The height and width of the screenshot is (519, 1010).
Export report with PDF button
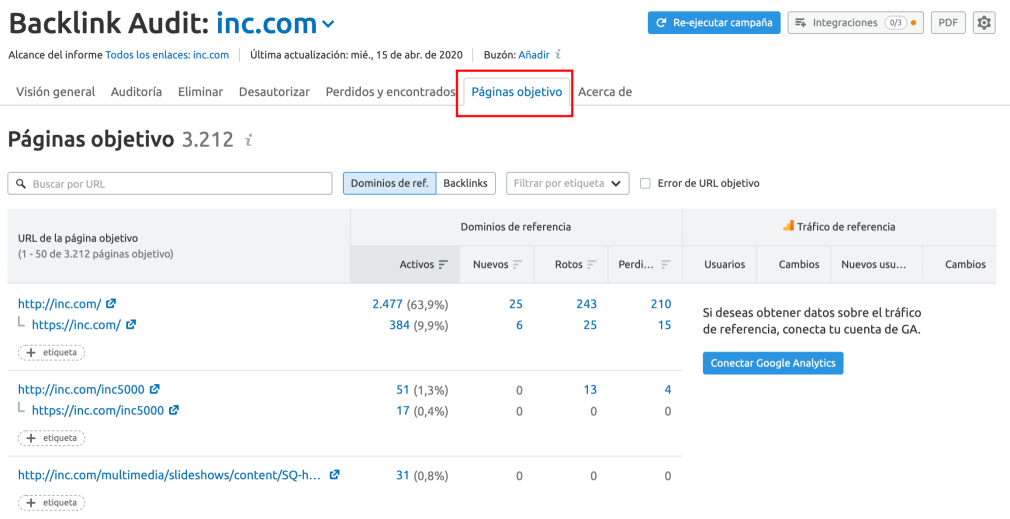point(948,23)
